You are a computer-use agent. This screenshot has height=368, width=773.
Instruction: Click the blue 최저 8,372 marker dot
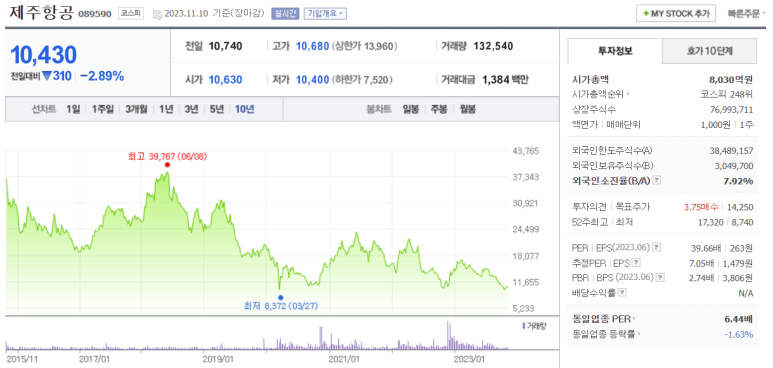pos(281,297)
